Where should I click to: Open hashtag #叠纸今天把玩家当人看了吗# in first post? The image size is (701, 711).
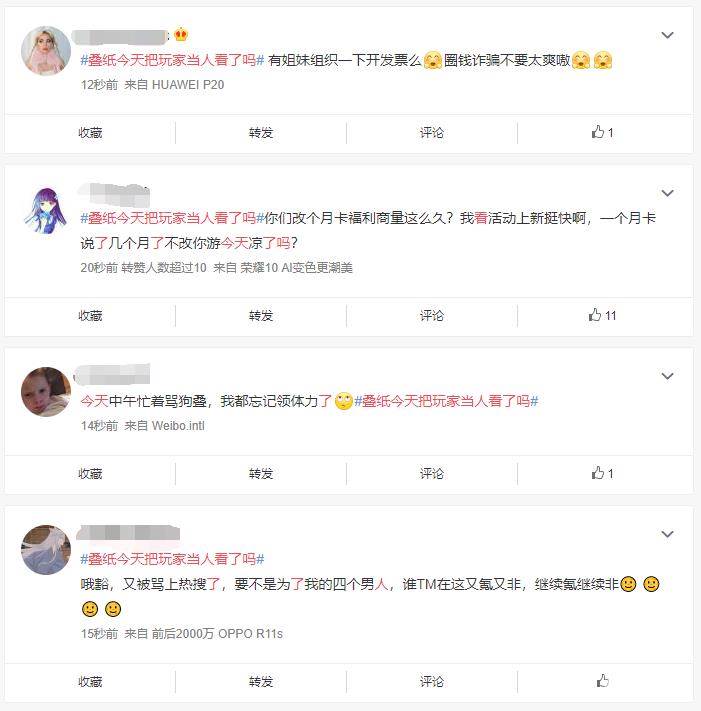[172, 60]
